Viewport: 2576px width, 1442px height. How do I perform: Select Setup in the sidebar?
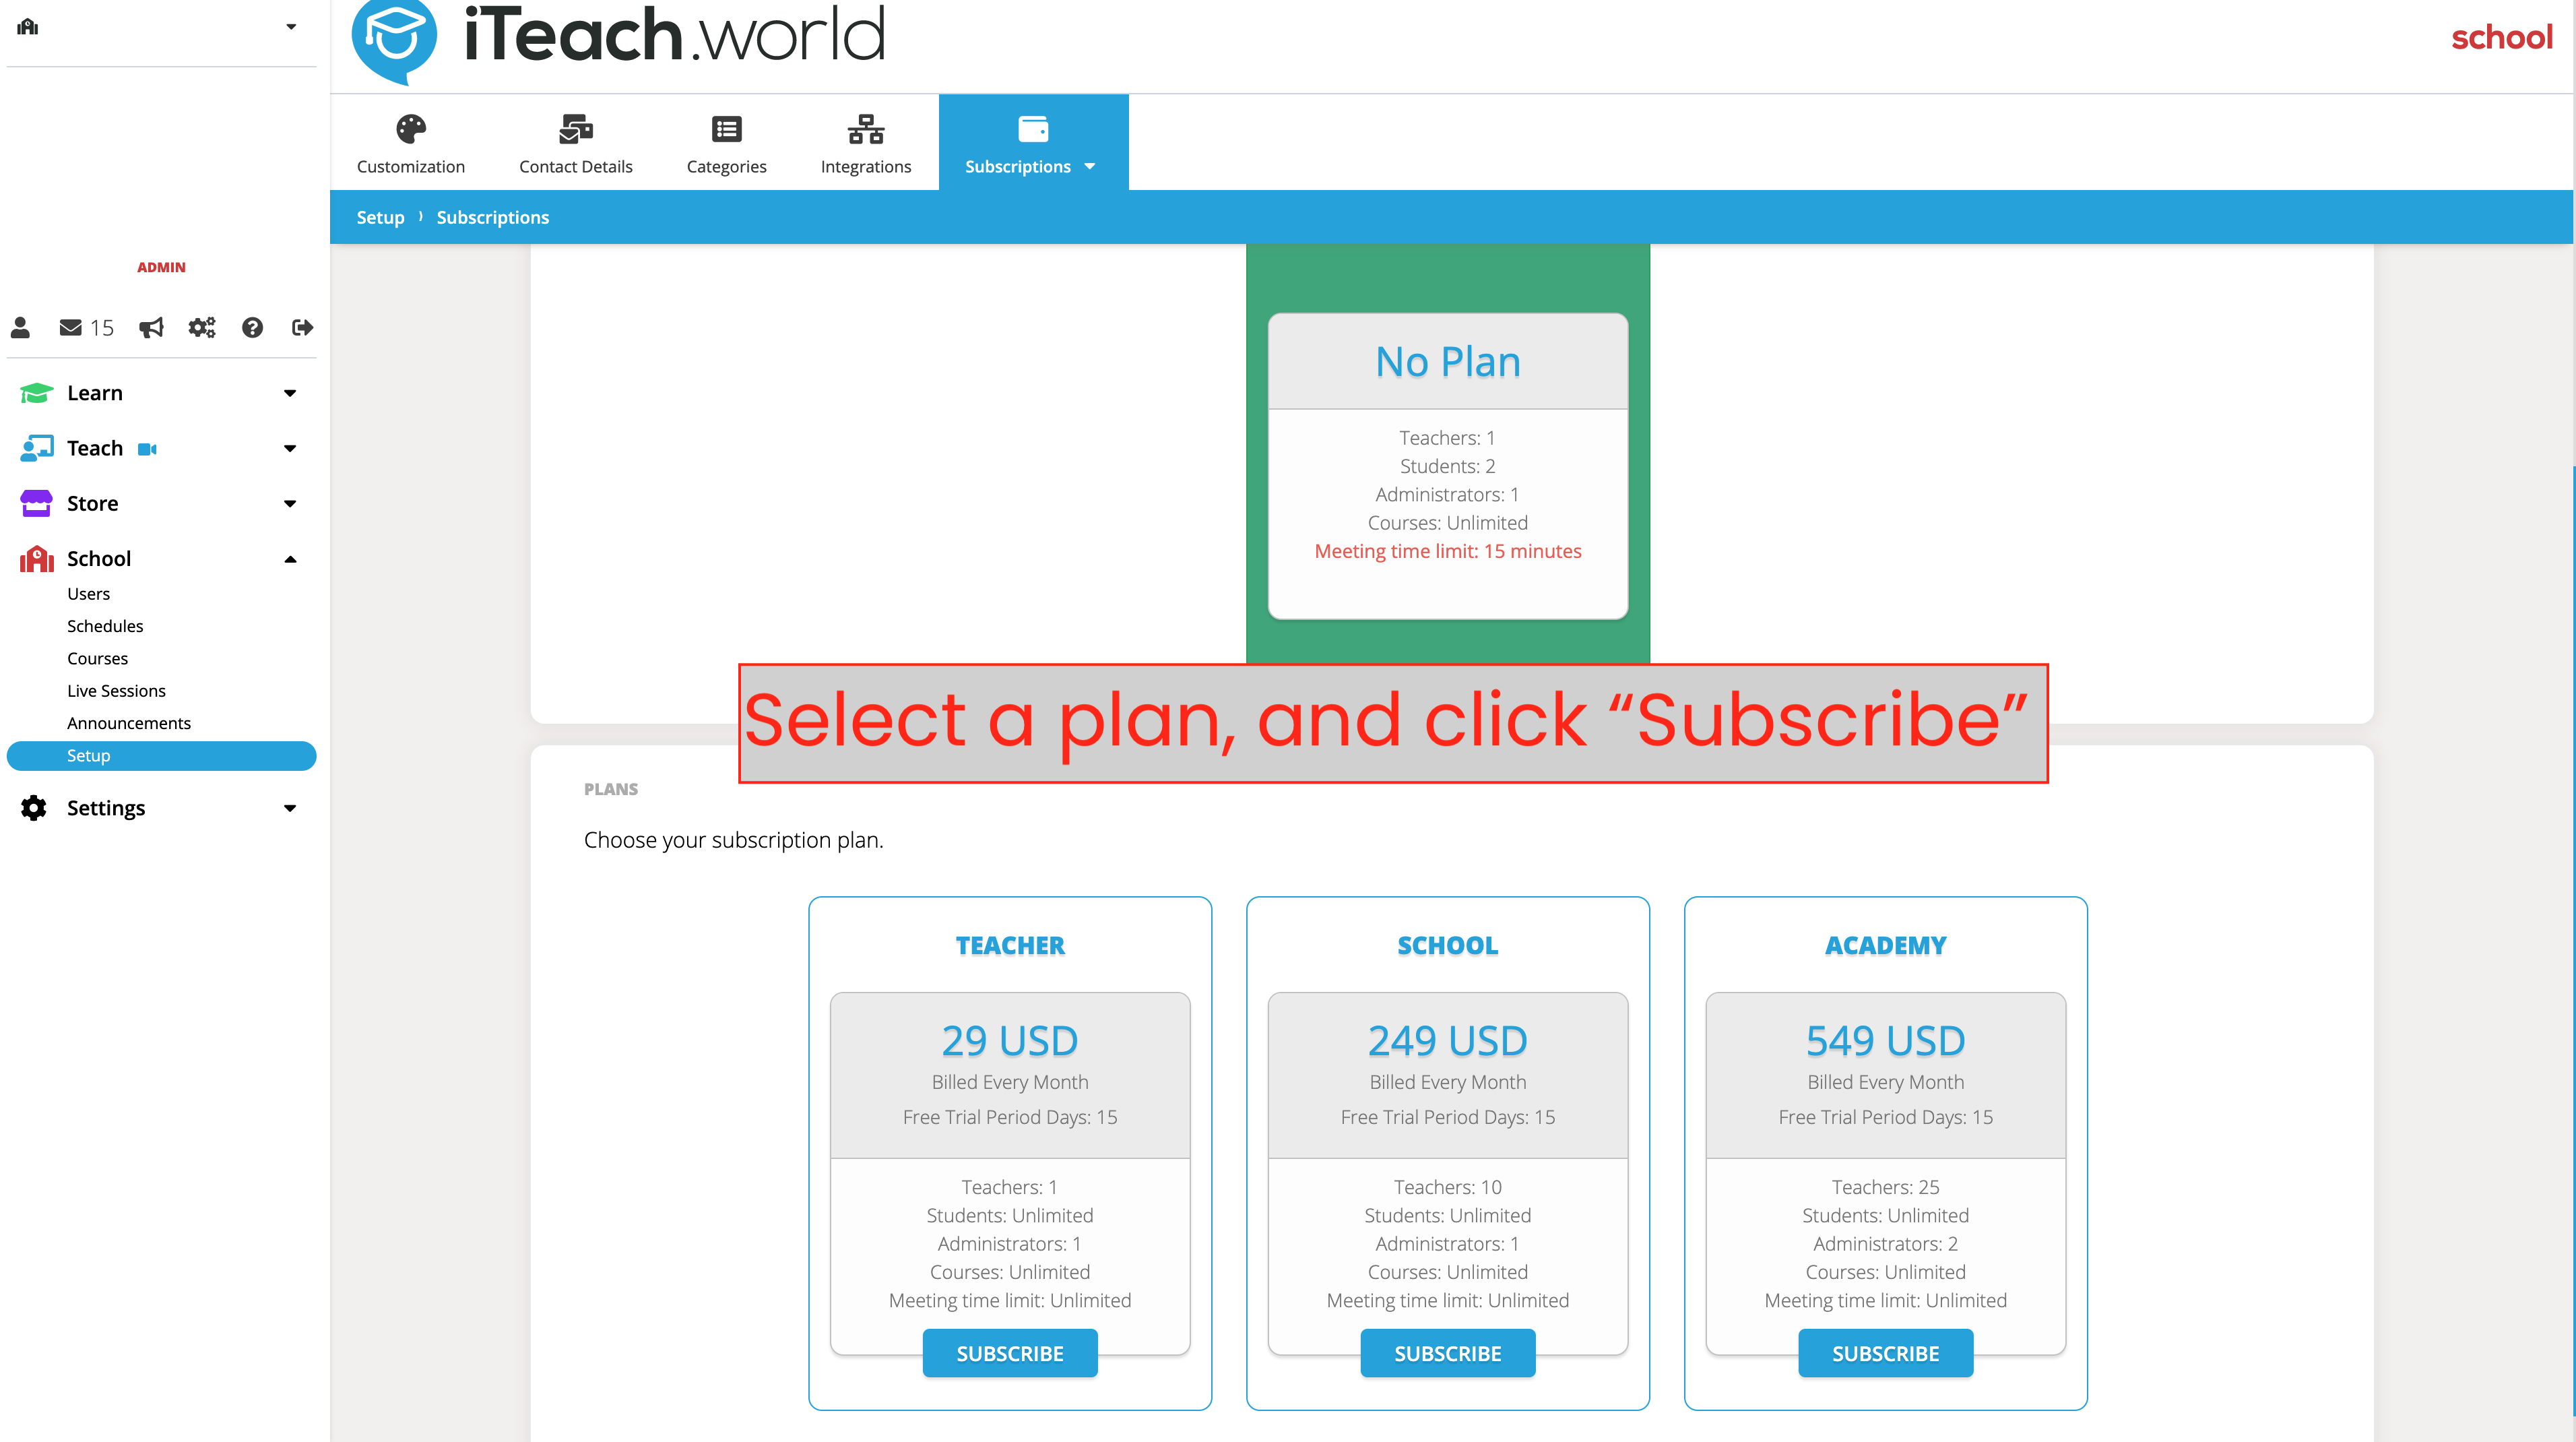[161, 756]
